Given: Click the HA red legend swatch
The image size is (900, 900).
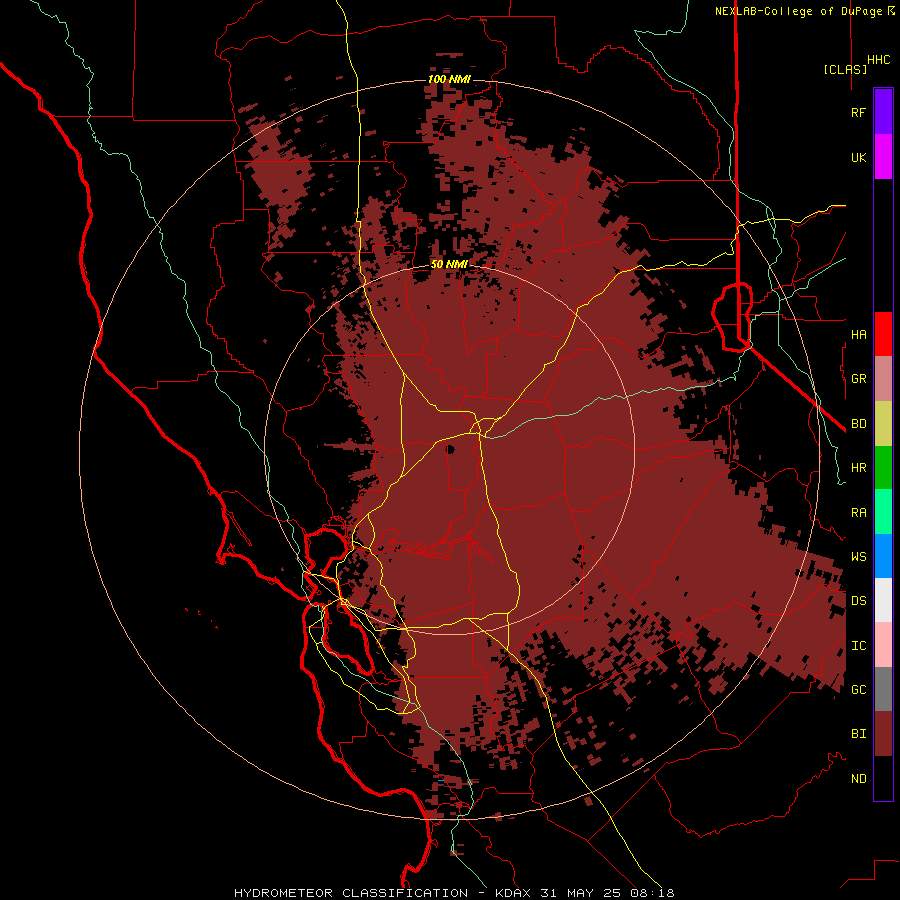Looking at the screenshot, I should [883, 334].
